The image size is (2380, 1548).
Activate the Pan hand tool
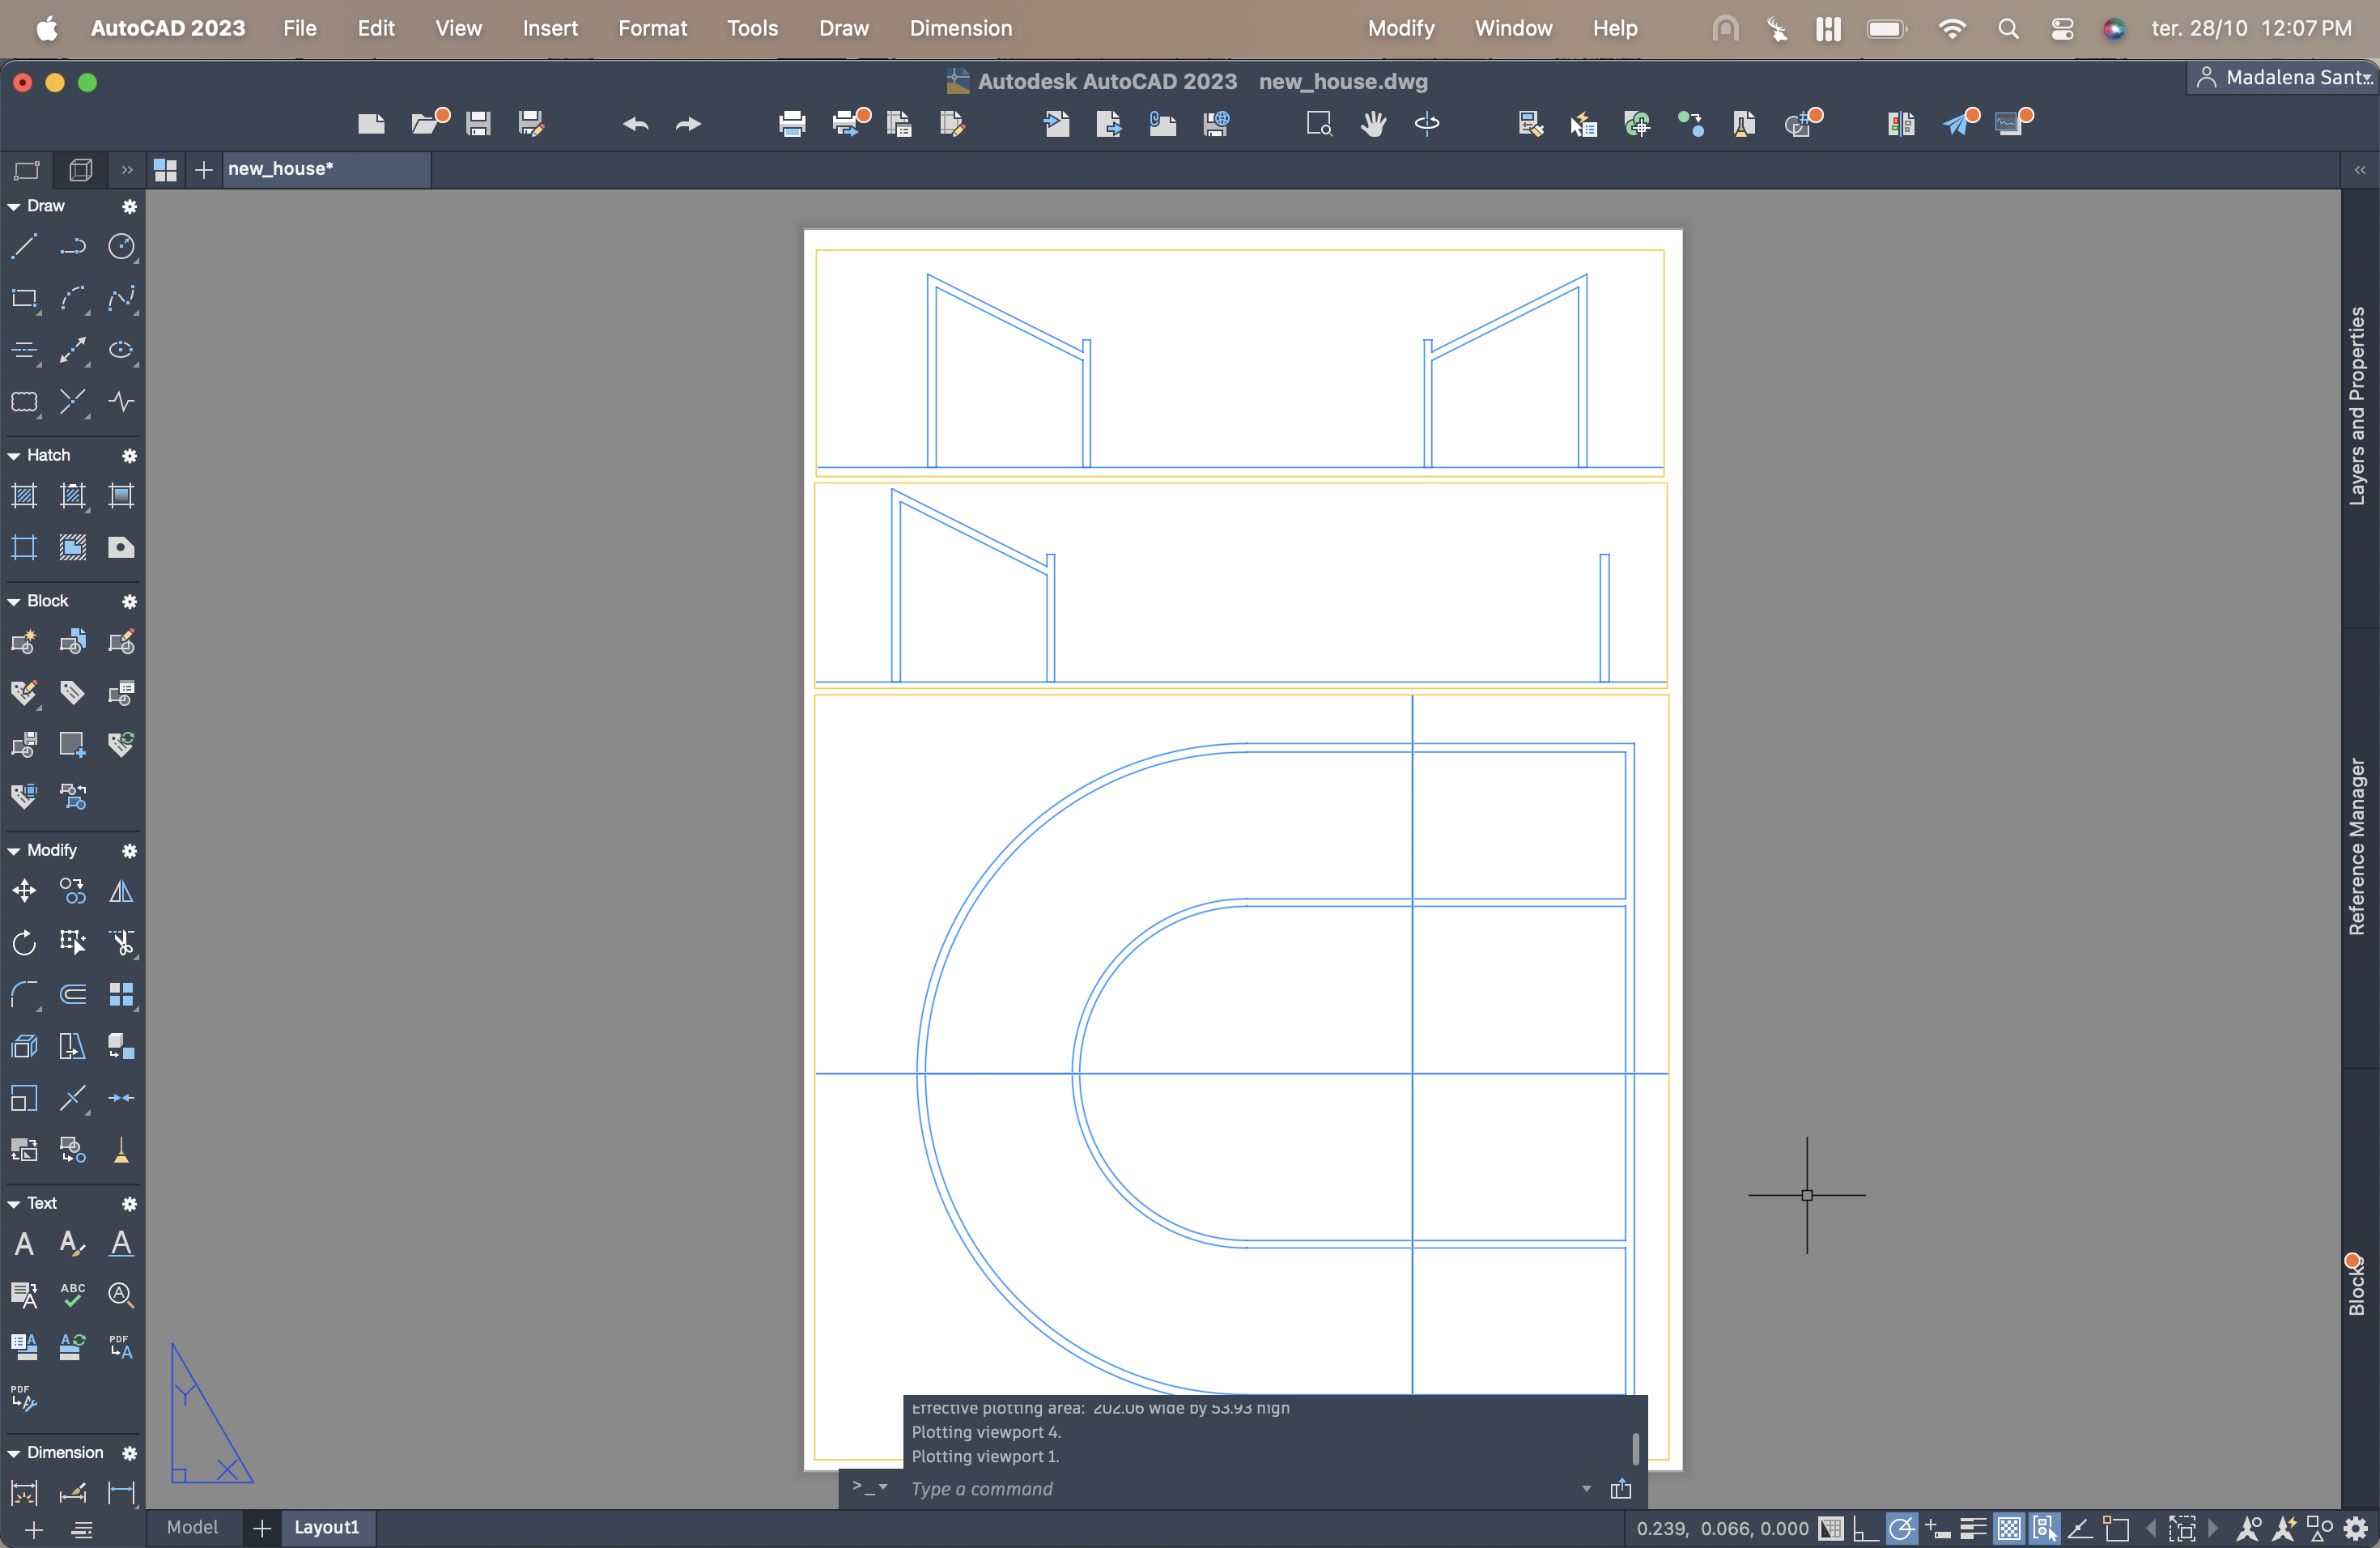pos(1373,124)
